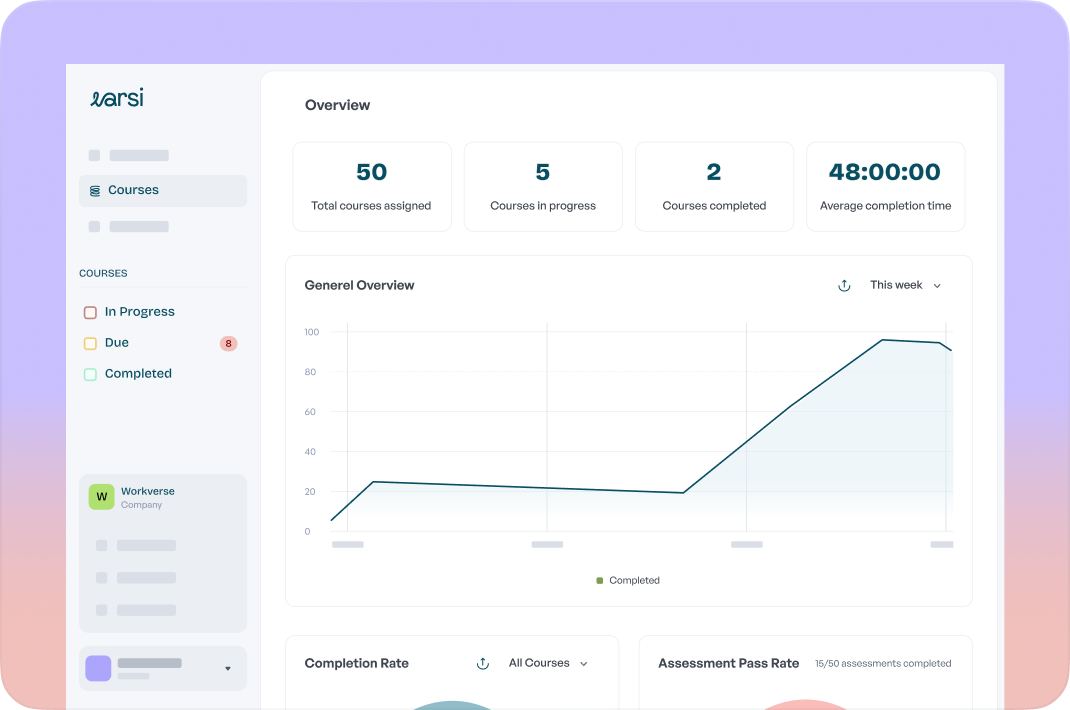
Task: Click the green Completed legend marker
Action: 600,581
